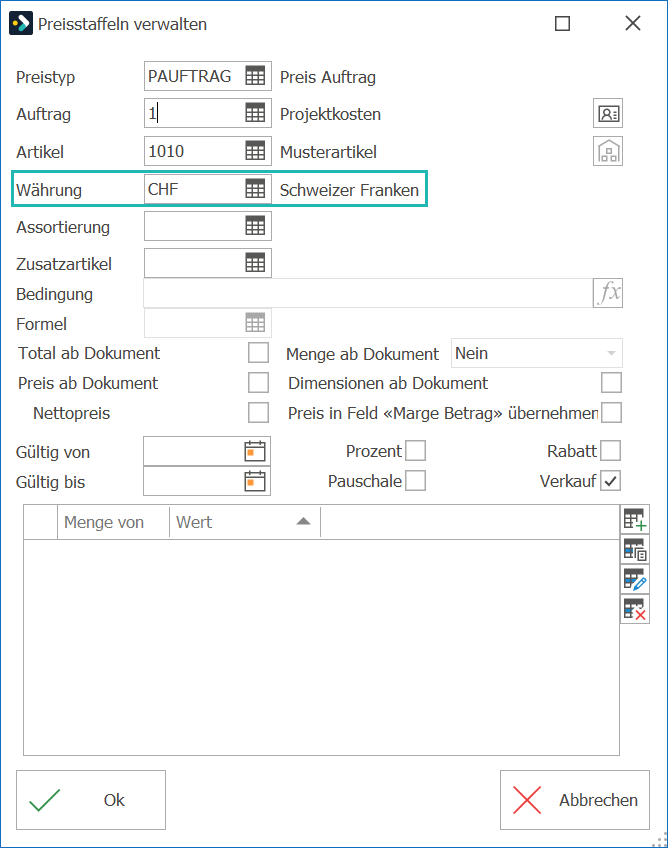Open calendar picker for Gültig bis

tap(255, 481)
